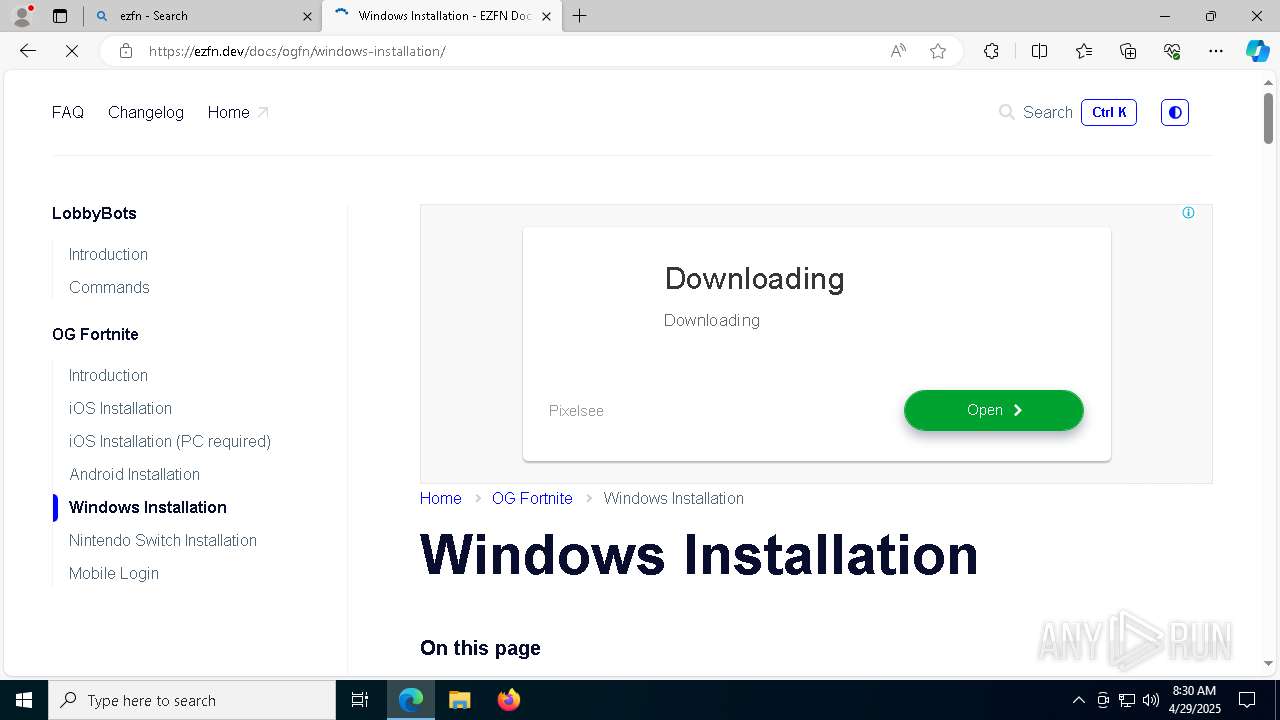This screenshot has height=720, width=1280.
Task: Open Browser essentials heart icon
Action: coord(1172,51)
